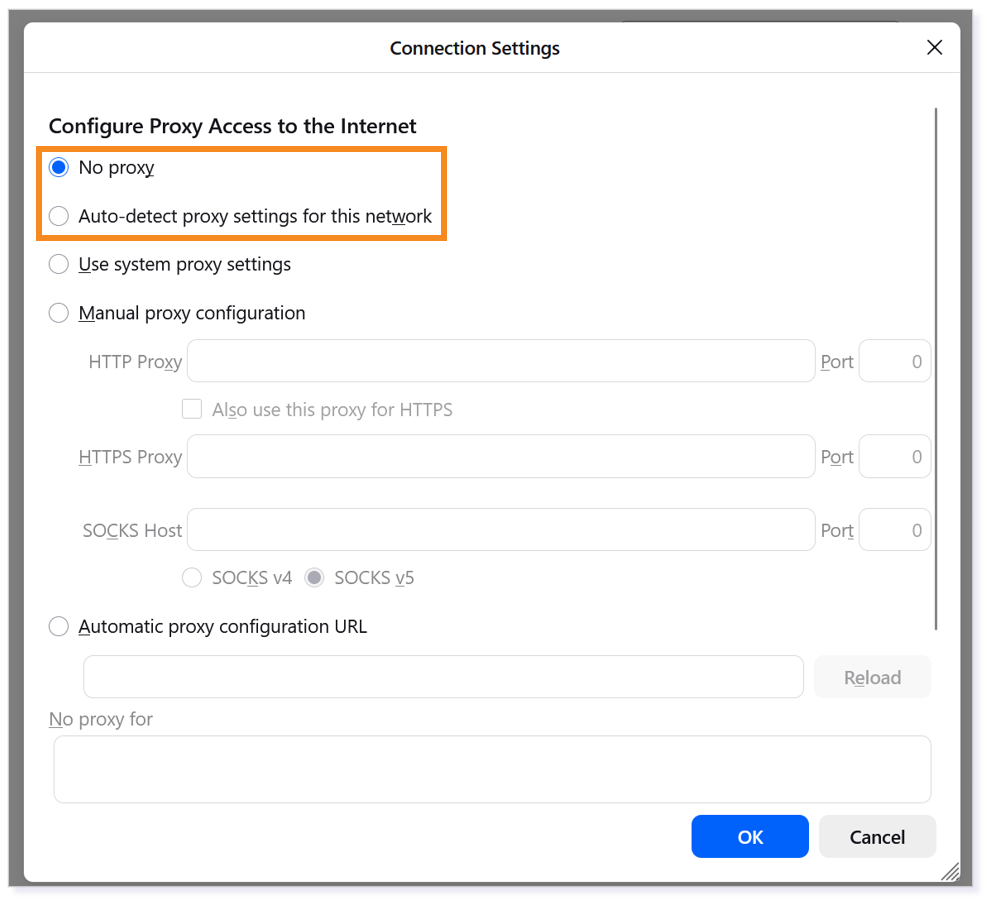
Task: Click the SOCKS Host field
Action: click(x=500, y=530)
